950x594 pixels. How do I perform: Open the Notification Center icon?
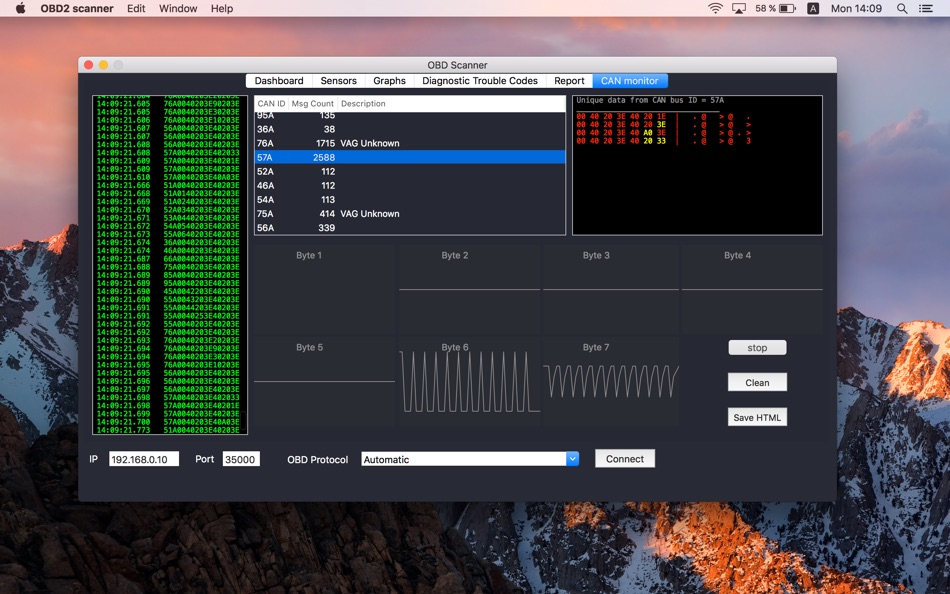pyautogui.click(x=929, y=8)
